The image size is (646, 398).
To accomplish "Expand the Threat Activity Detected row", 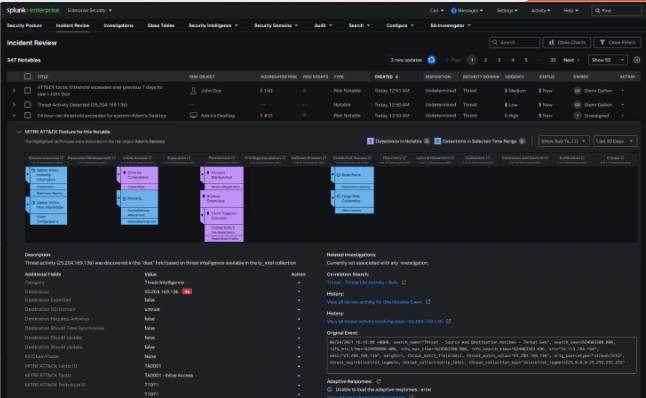I will (14, 105).
